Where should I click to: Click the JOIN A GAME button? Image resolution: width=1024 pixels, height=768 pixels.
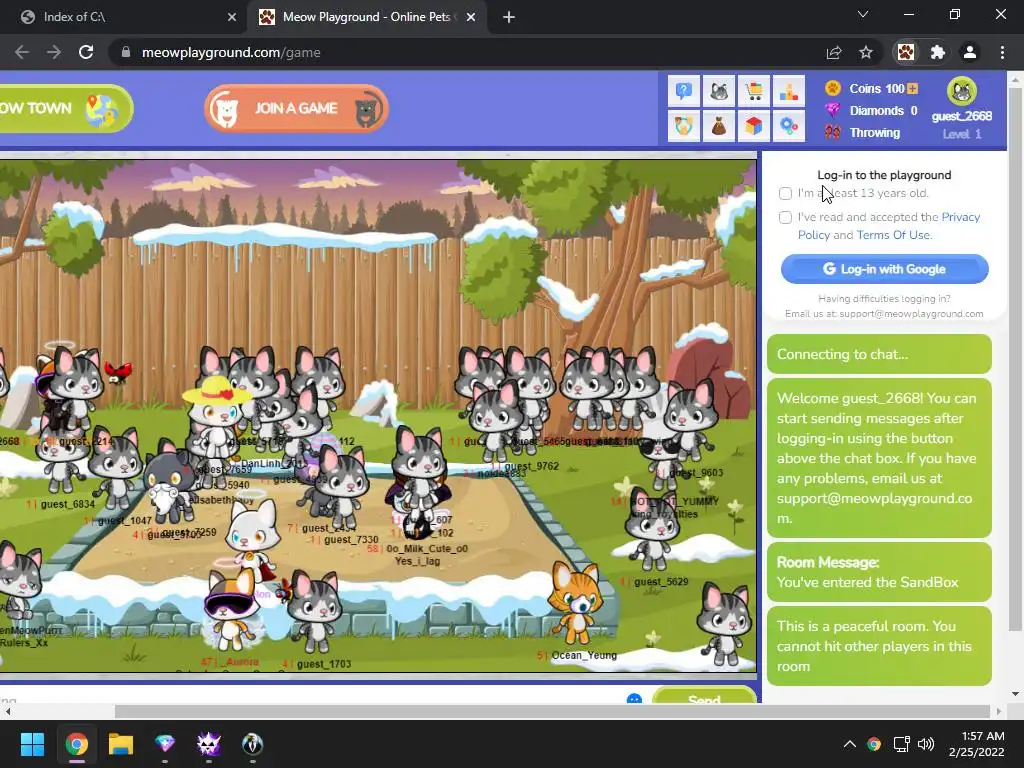tap(296, 108)
